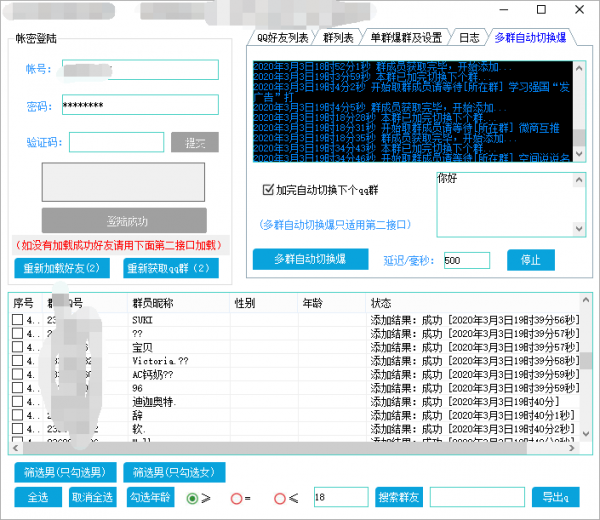Toggle 加完自动切换下个qq群 checkbox
This screenshot has height=520, width=600.
click(268, 189)
